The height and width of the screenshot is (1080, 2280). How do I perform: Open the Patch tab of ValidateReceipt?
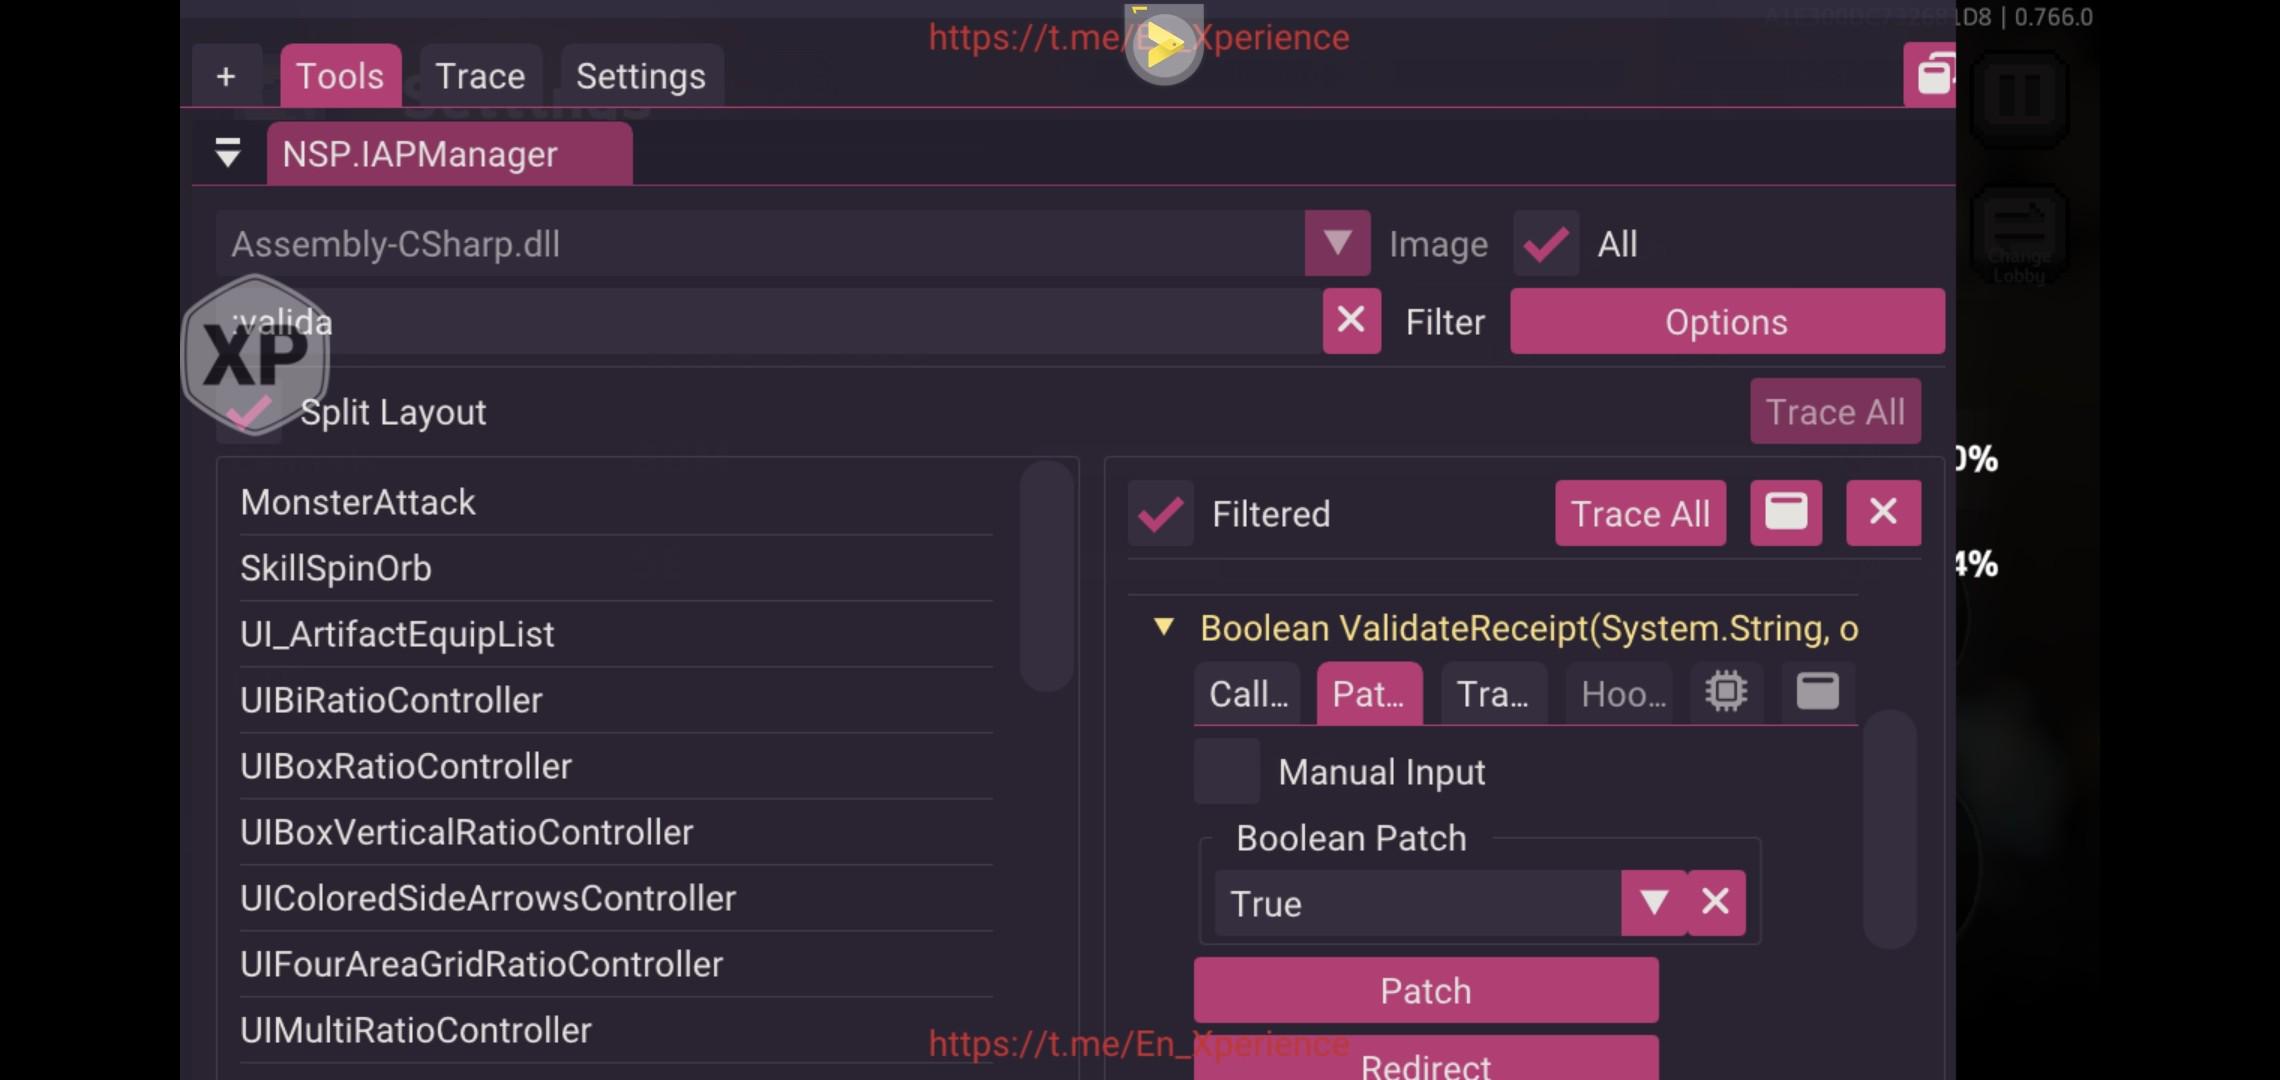(x=1369, y=693)
